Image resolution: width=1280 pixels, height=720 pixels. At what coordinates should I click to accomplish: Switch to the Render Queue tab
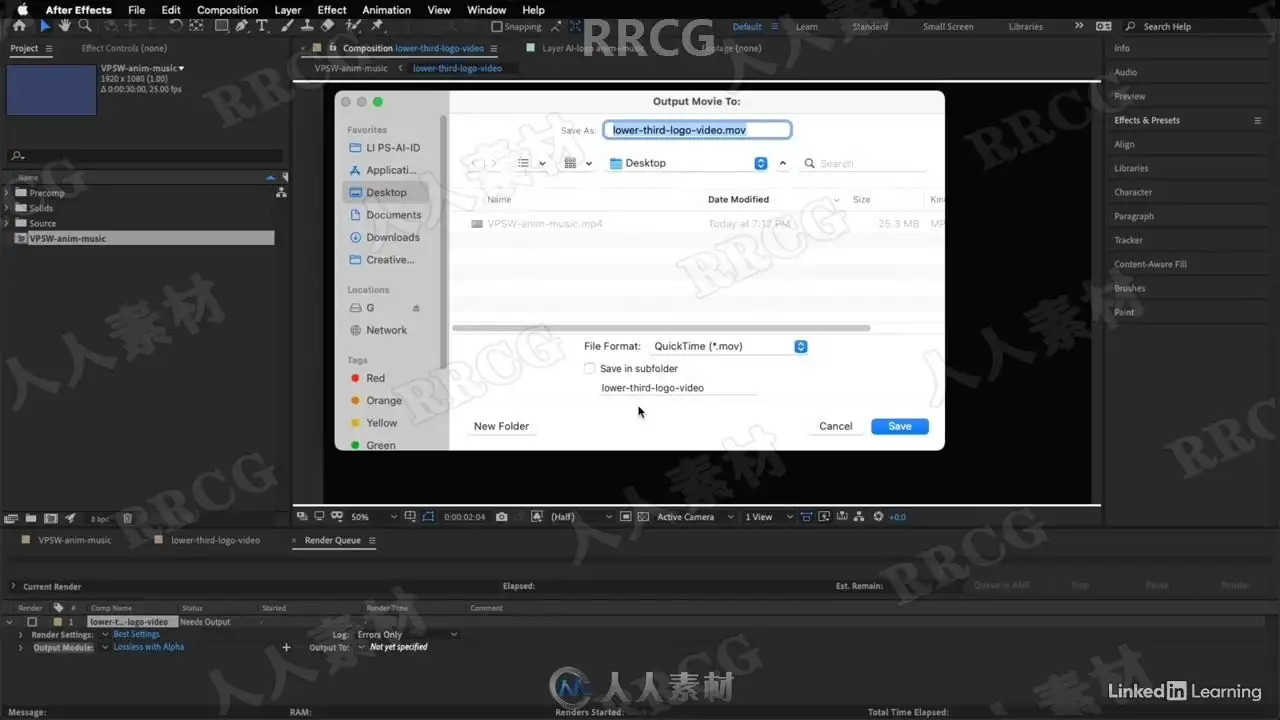[x=333, y=540]
